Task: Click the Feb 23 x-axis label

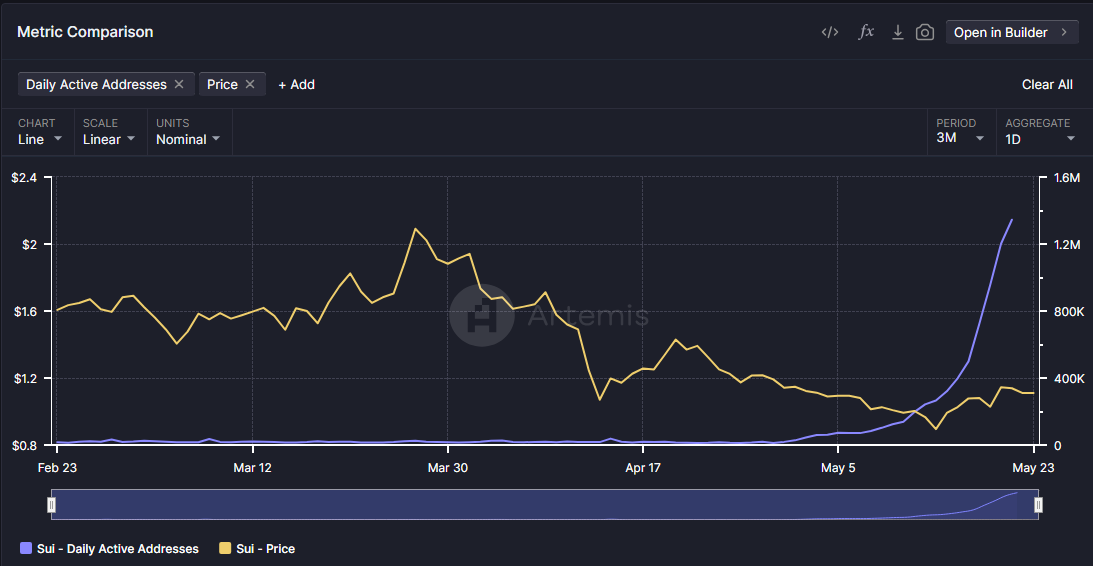Action: (x=57, y=468)
